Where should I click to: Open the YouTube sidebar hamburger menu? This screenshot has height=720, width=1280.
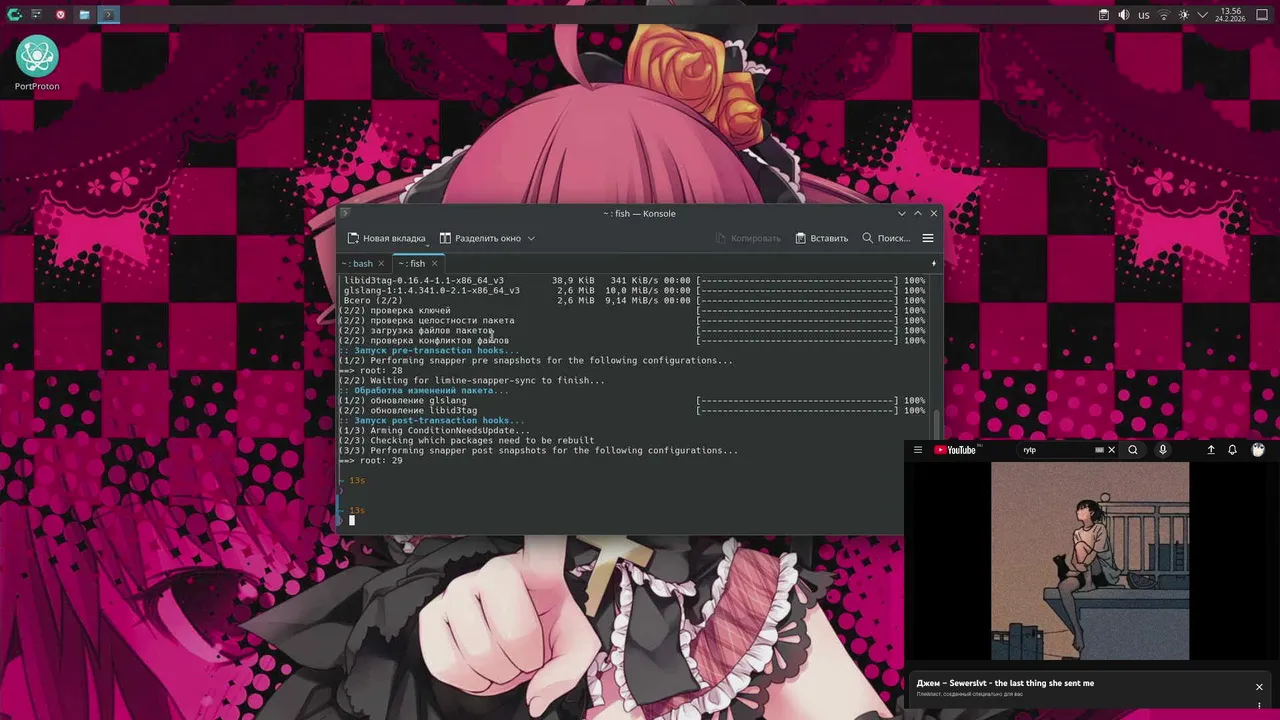pyautogui.click(x=918, y=450)
